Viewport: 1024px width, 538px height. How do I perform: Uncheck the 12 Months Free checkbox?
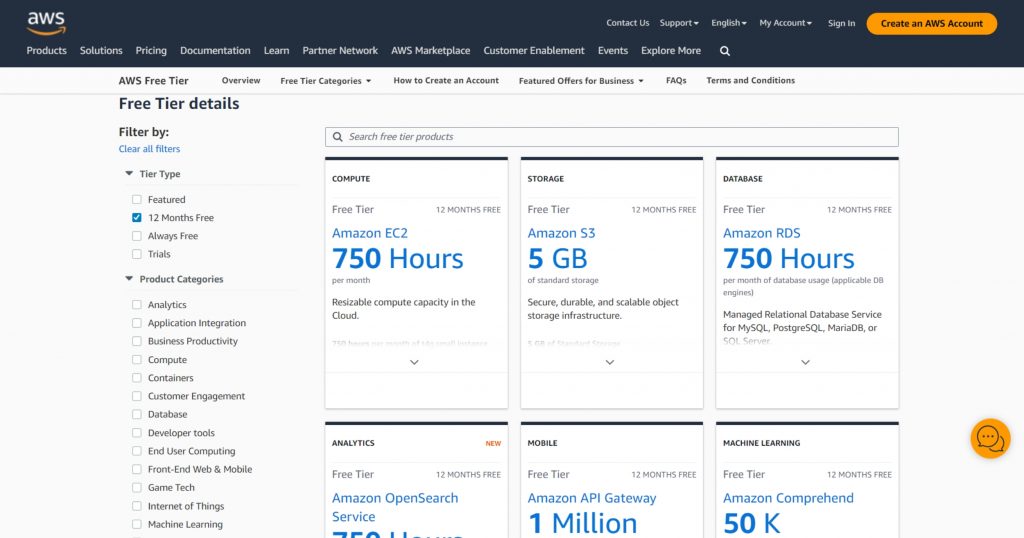coord(136,218)
